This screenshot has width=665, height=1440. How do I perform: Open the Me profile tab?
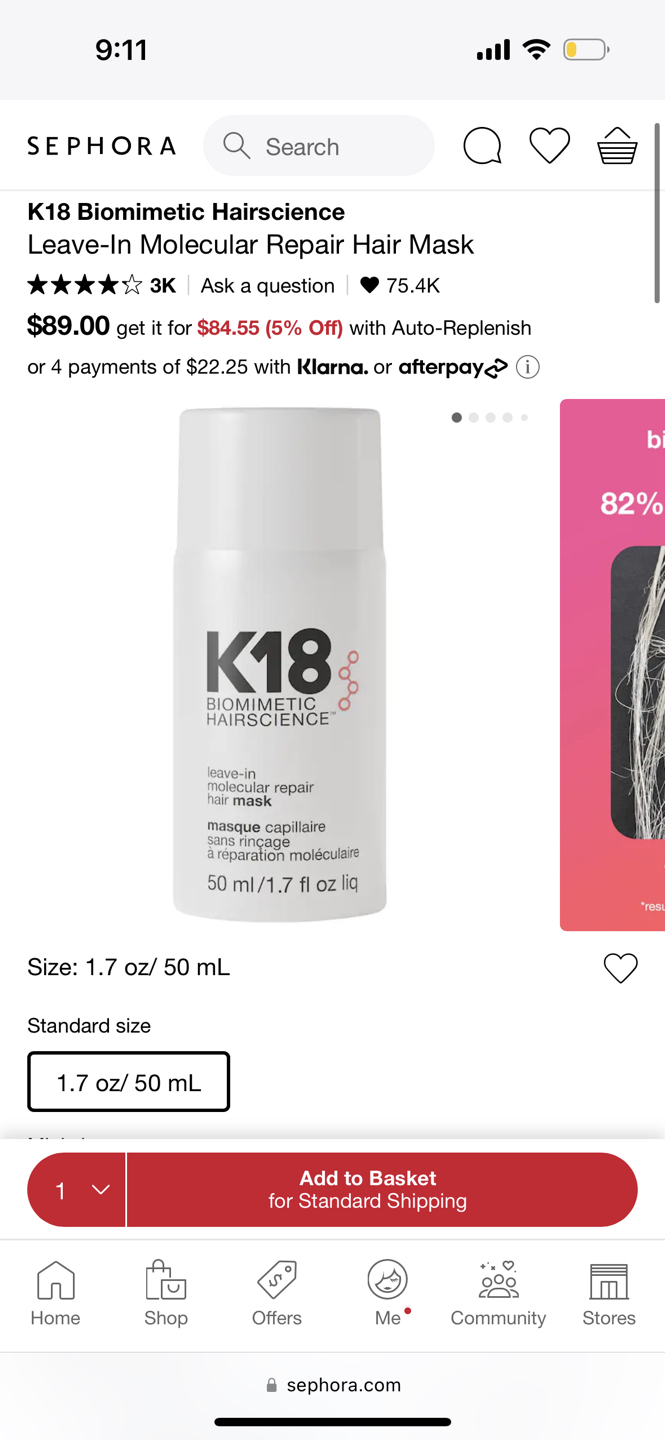(x=388, y=1293)
